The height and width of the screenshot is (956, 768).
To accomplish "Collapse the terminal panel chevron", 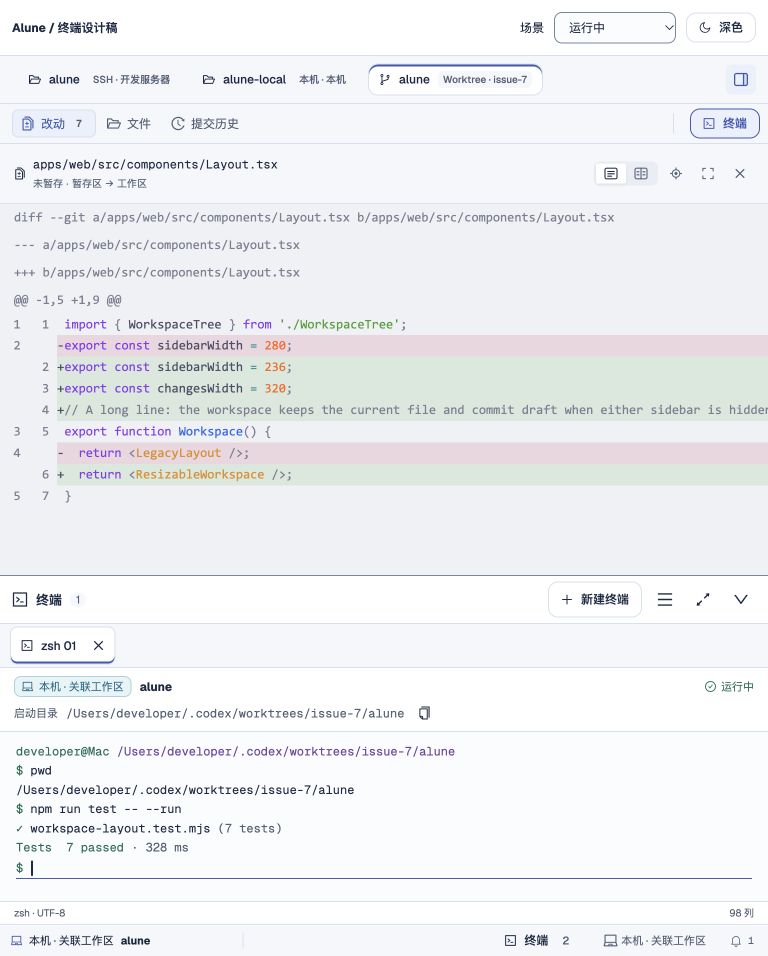I will (741, 599).
